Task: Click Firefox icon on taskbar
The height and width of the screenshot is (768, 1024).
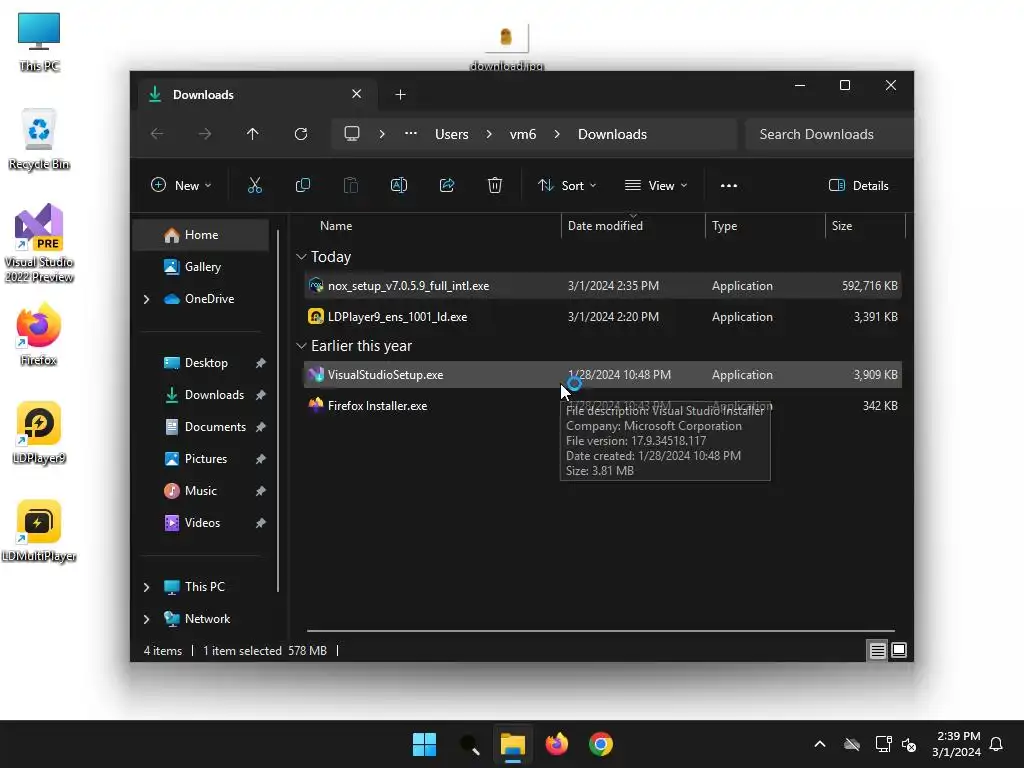Action: pyautogui.click(x=556, y=744)
